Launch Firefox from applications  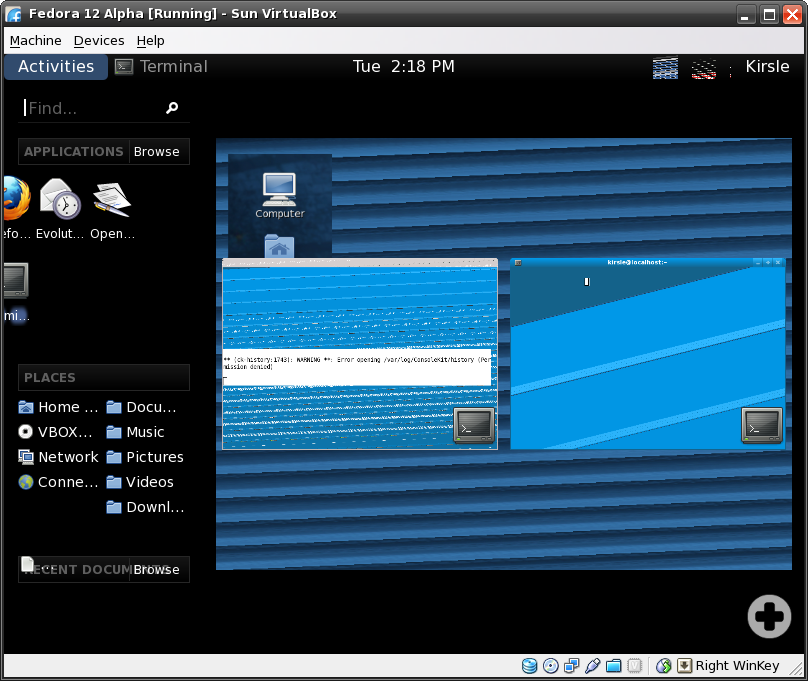[x=16, y=208]
